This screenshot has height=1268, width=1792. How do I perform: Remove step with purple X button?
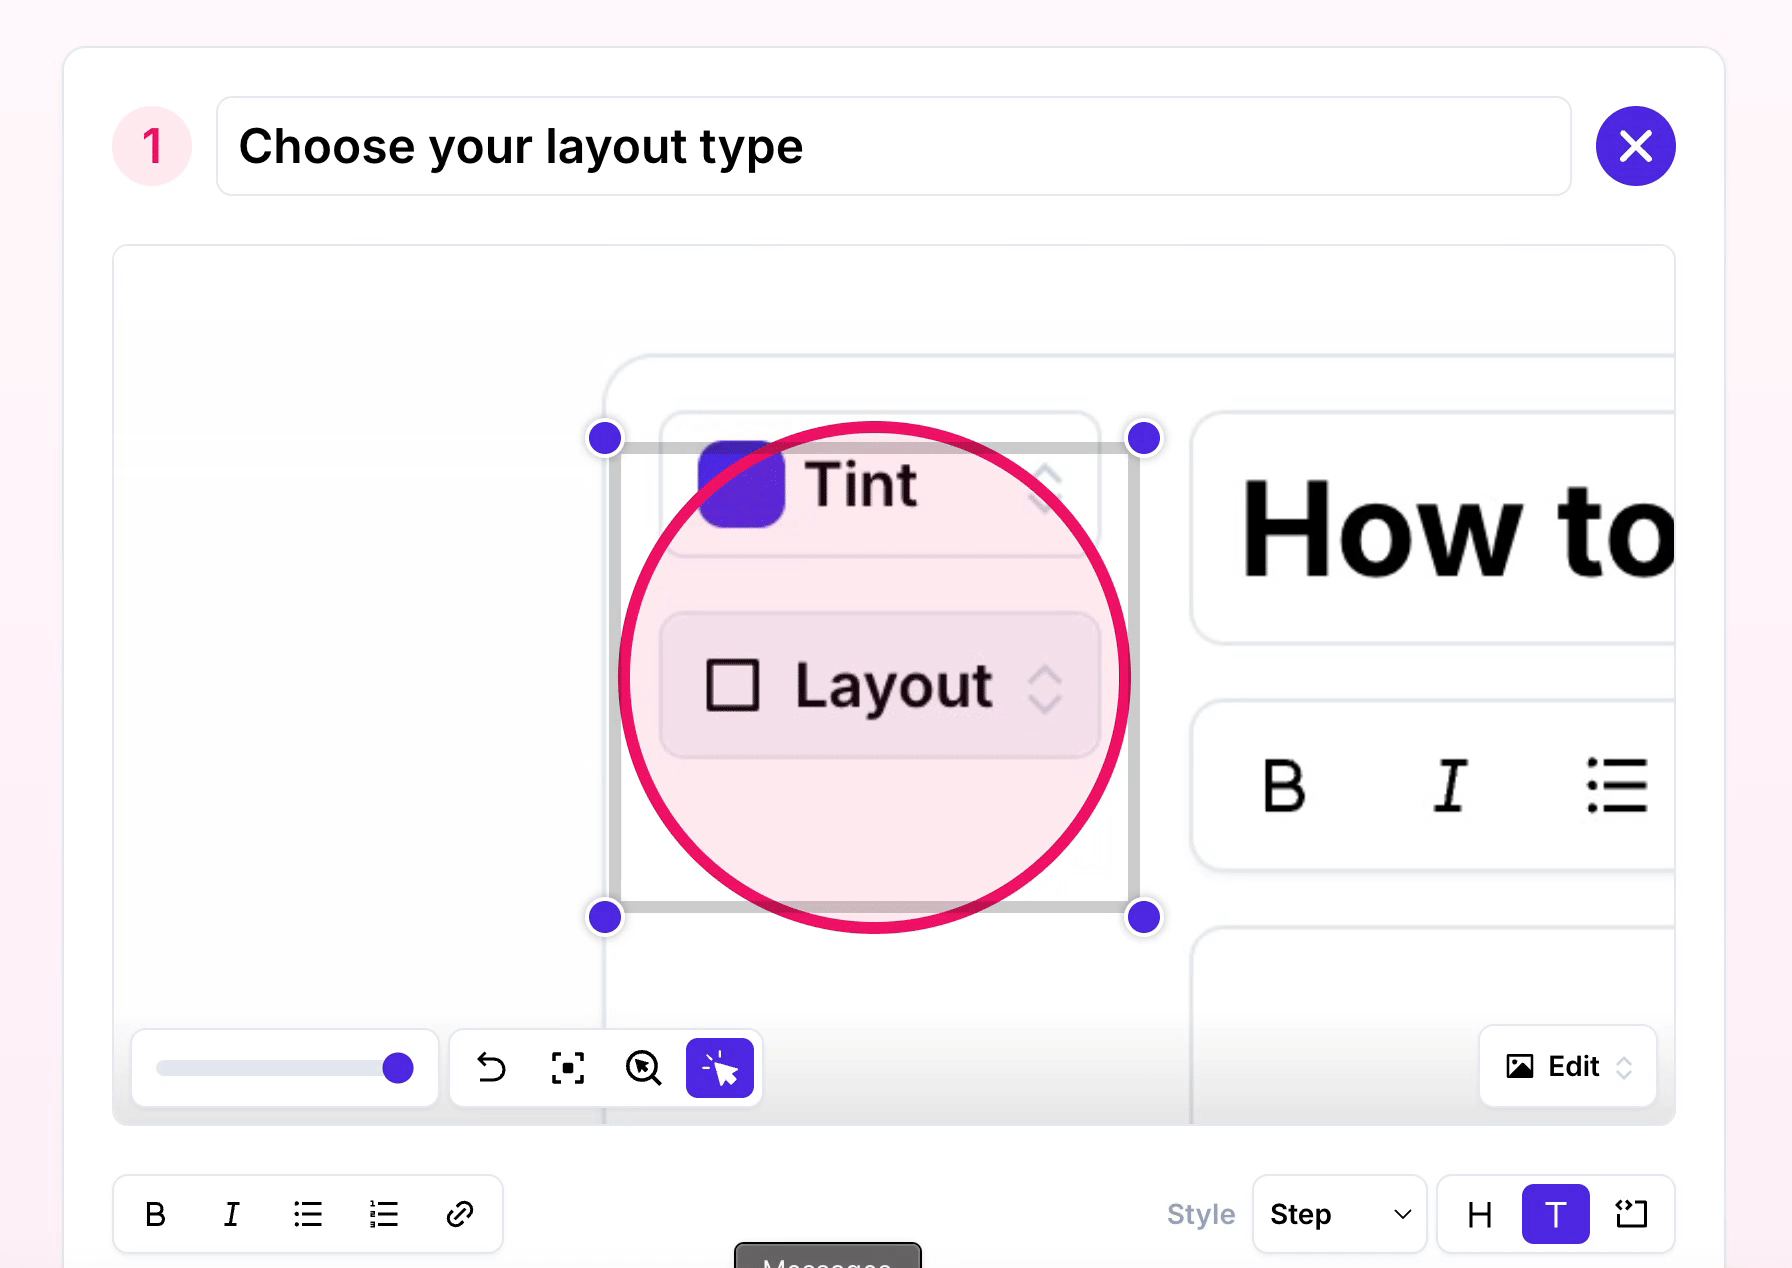pos(1635,146)
